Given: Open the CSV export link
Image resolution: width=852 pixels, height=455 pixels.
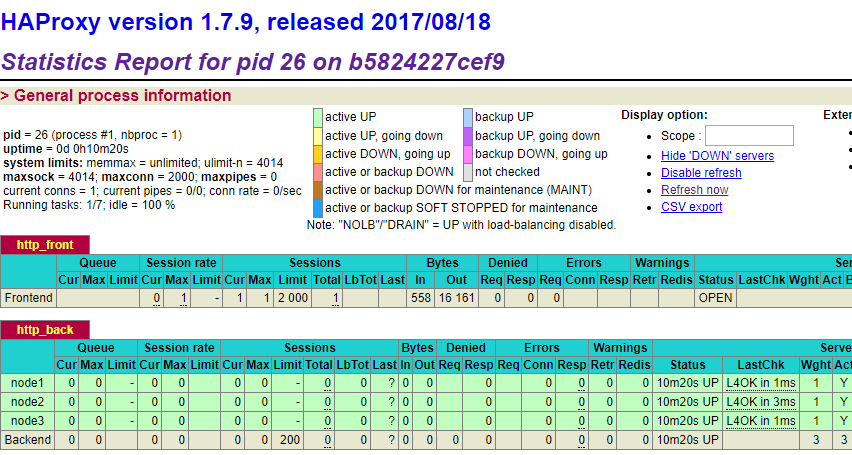Looking at the screenshot, I should (x=692, y=207).
